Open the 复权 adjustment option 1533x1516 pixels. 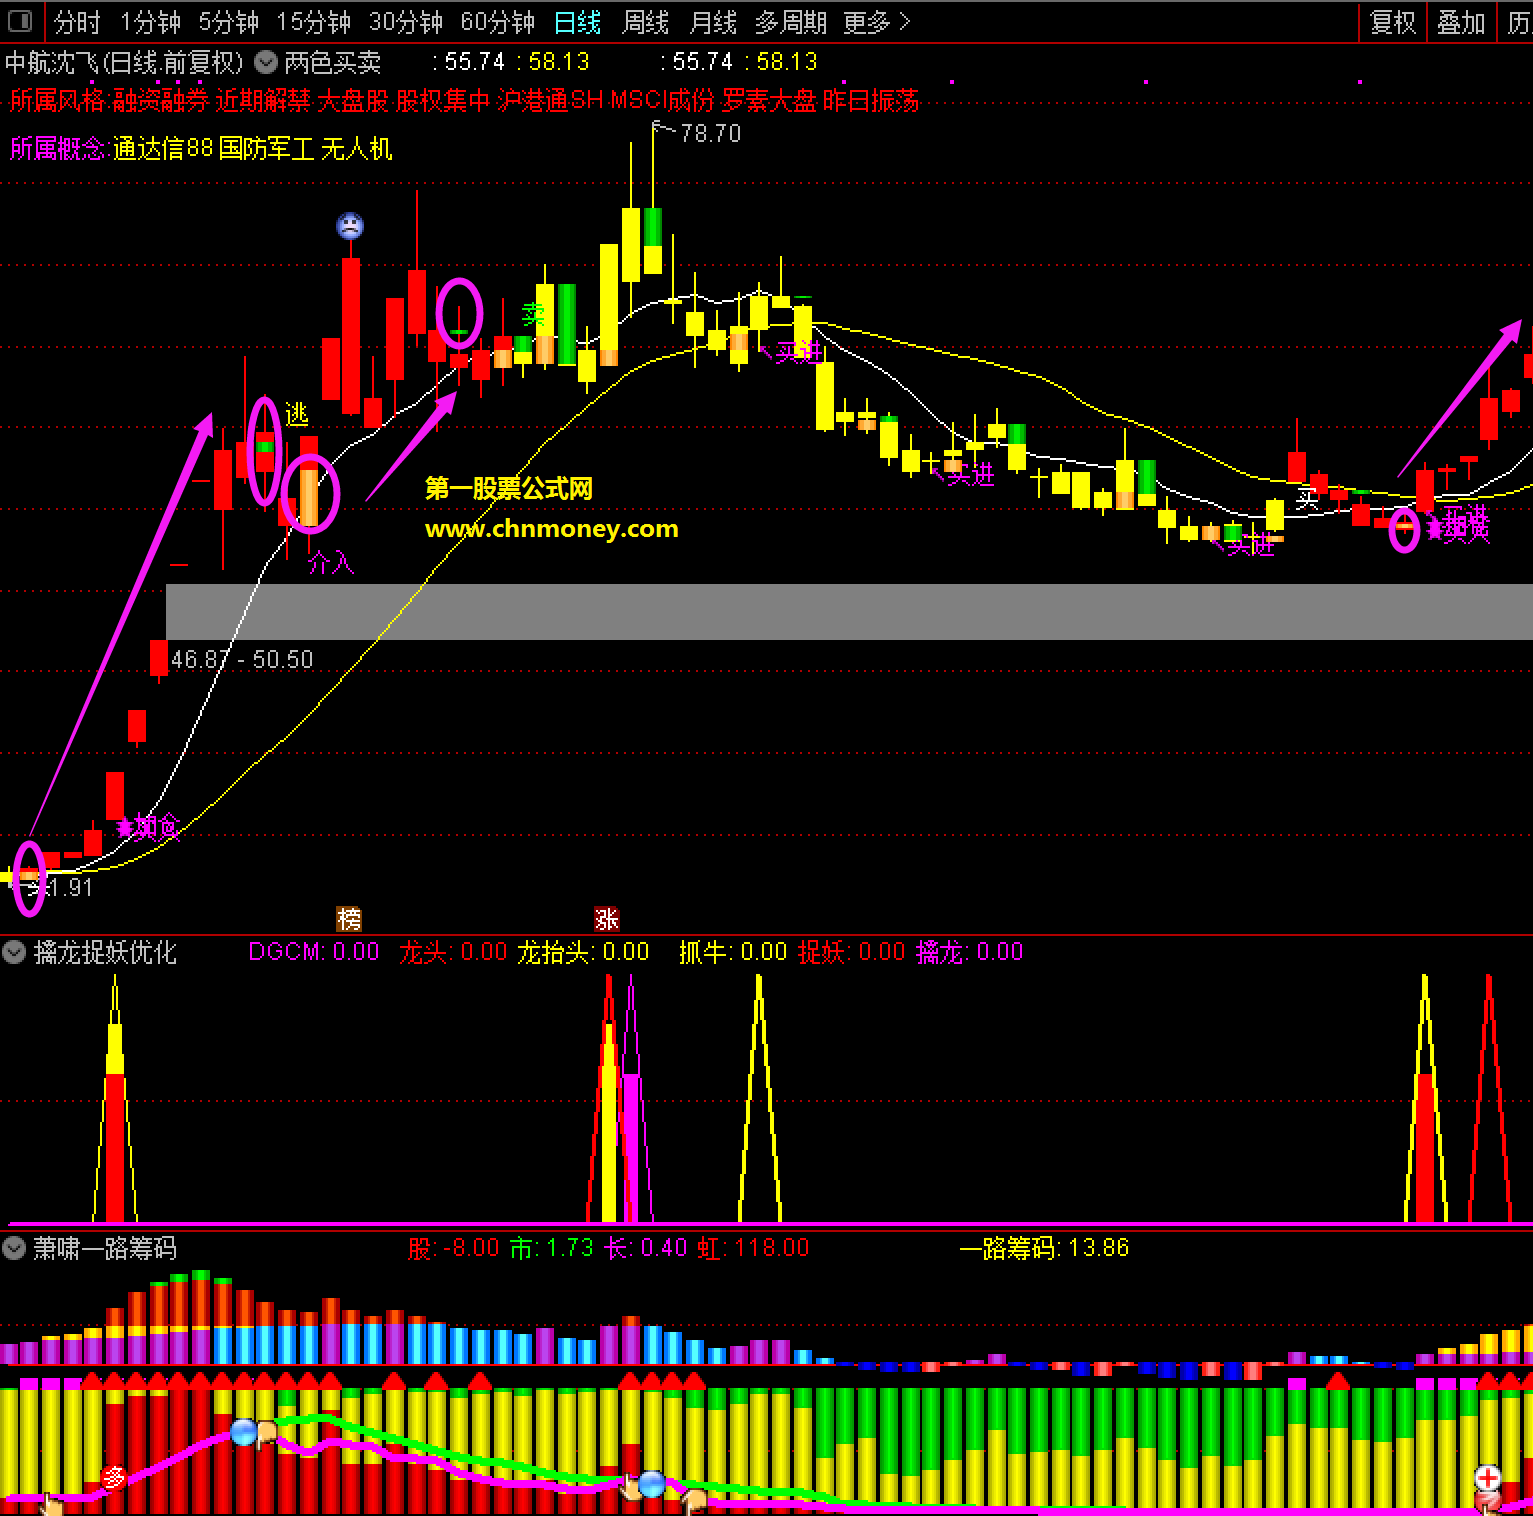(1393, 22)
